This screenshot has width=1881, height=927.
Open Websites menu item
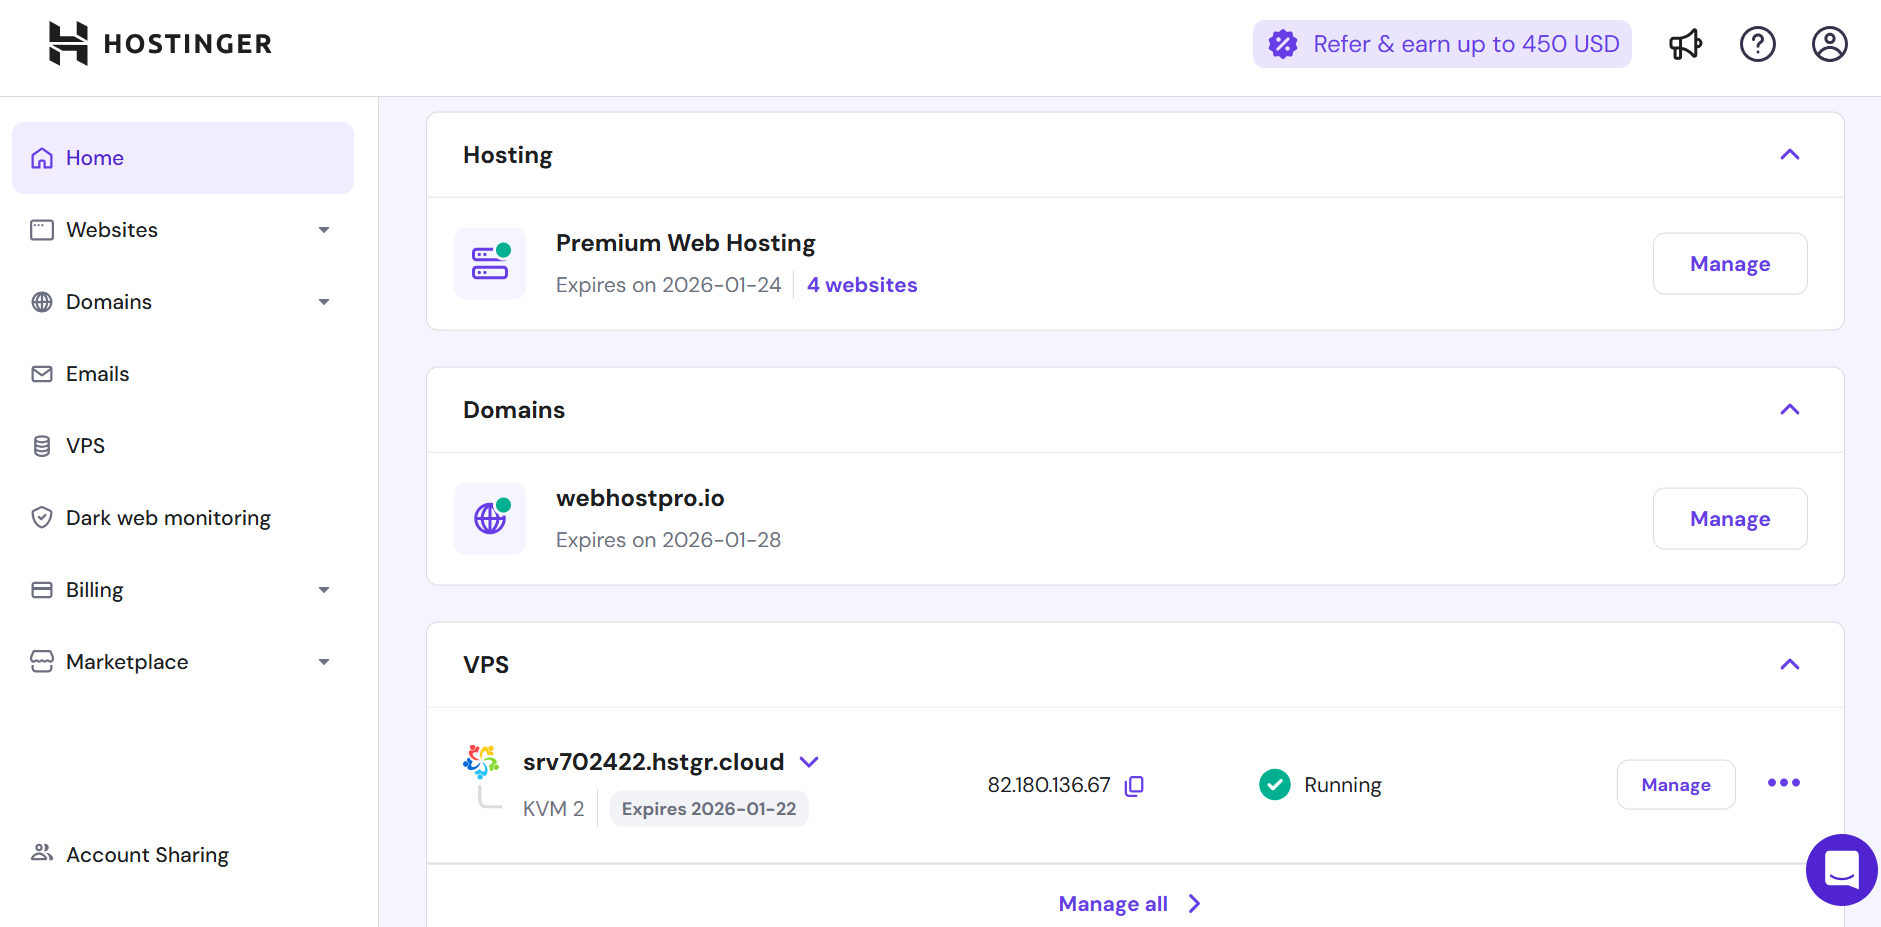(183, 230)
